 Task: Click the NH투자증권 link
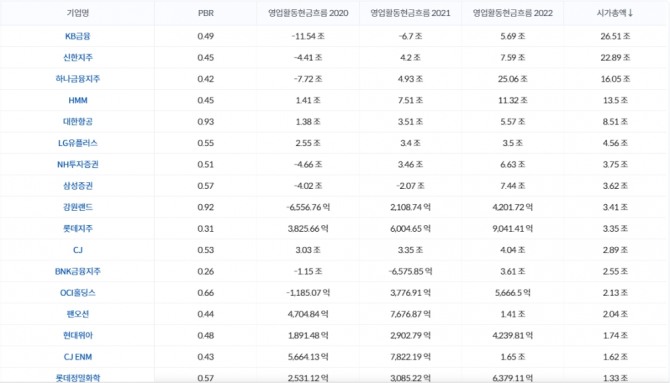[x=78, y=164]
